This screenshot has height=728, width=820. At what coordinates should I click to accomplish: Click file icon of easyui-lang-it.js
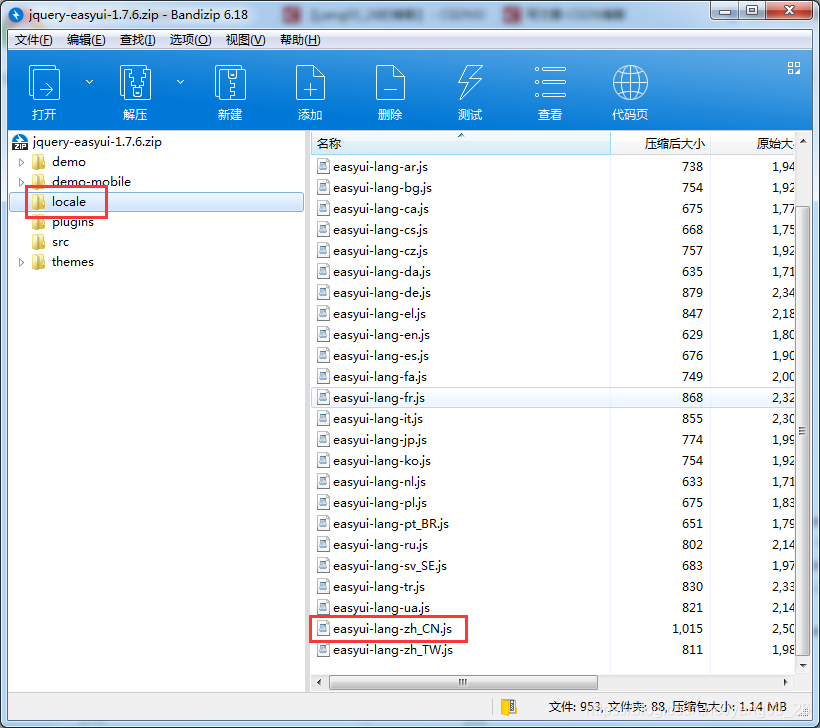point(323,419)
